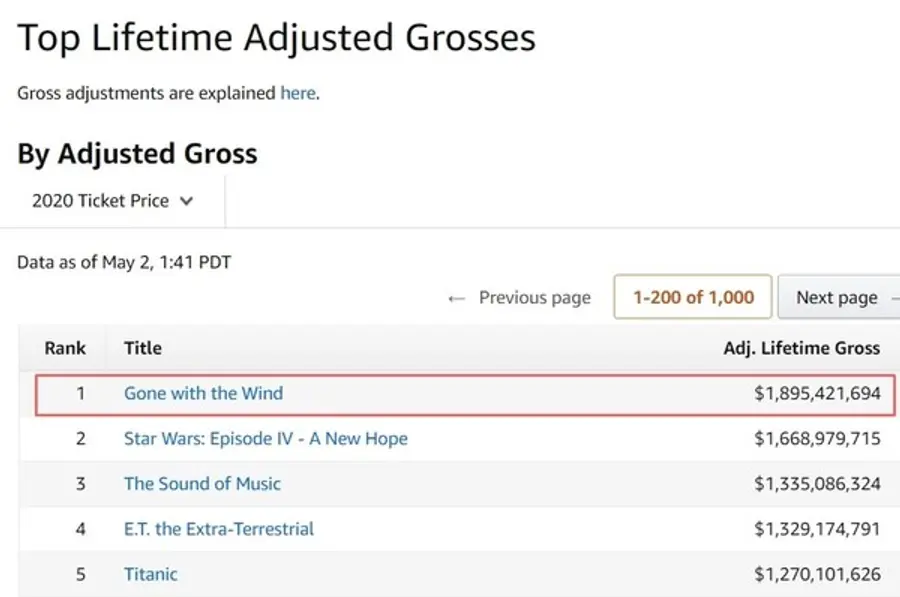900x597 pixels.
Task: Click rank number 3 cell
Action: click(80, 484)
